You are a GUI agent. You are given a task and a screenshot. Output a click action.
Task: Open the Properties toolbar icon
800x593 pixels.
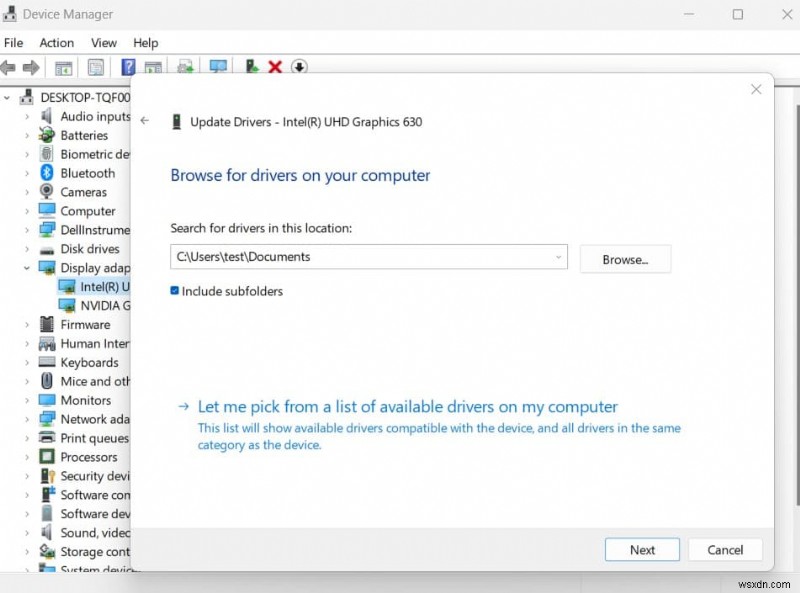(x=95, y=67)
